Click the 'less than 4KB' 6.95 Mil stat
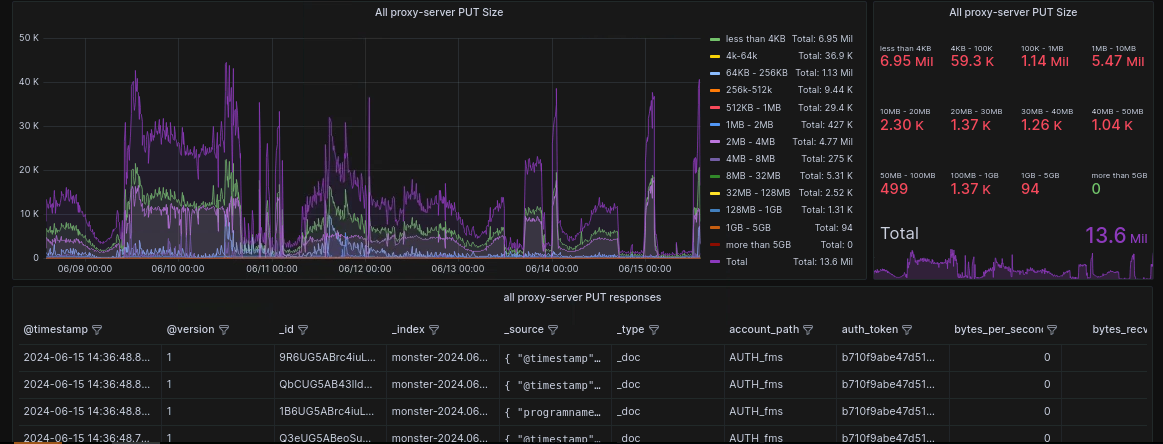The image size is (1163, 444). pyautogui.click(x=906, y=62)
